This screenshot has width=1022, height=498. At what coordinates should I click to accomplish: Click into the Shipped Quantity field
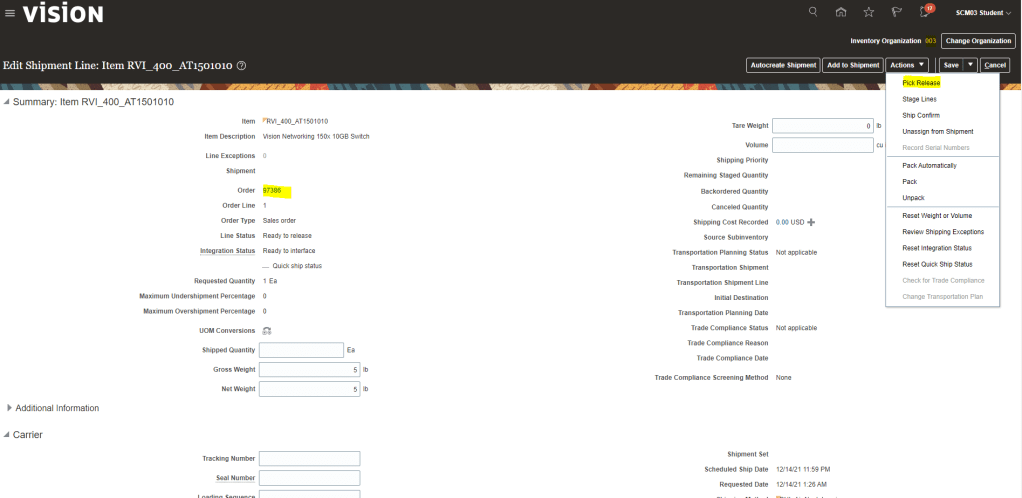(301, 350)
